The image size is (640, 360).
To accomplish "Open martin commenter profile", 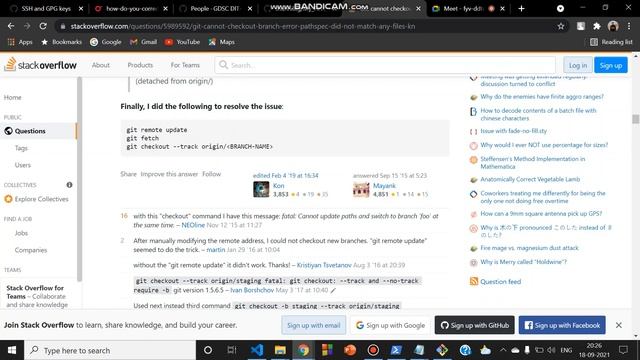I will click(216, 249).
